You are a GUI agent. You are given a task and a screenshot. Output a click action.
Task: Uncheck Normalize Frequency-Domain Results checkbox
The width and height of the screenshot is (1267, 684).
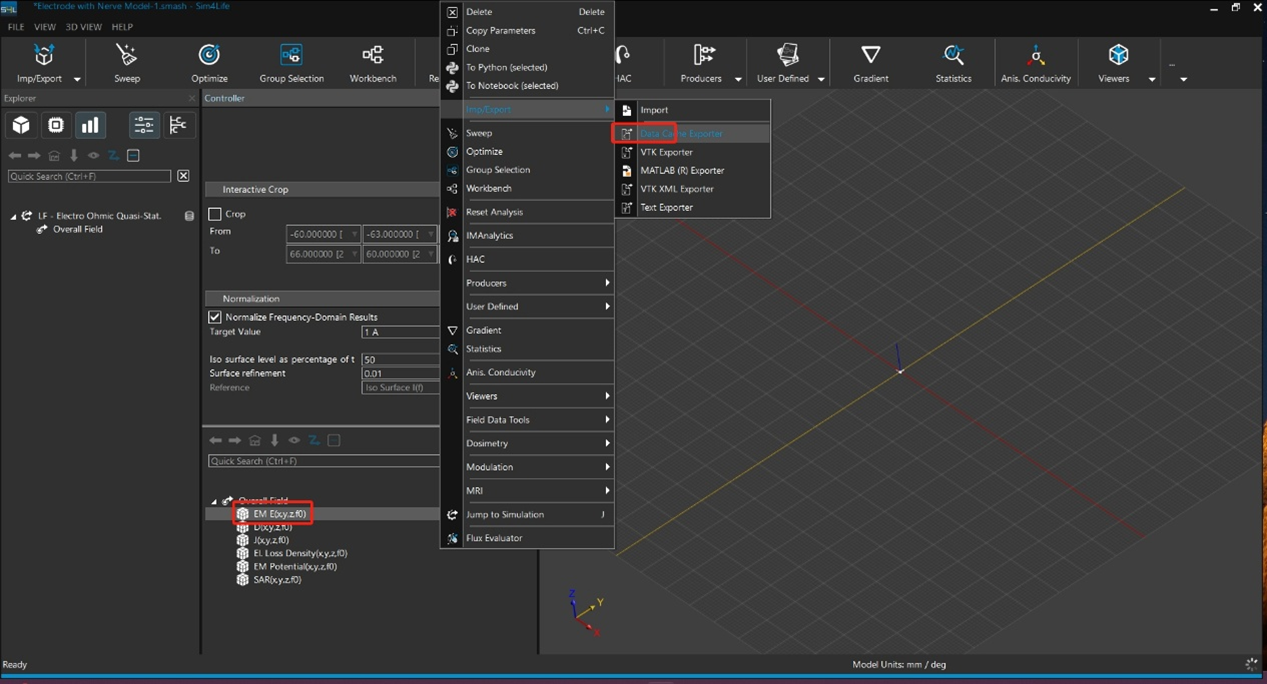point(215,317)
